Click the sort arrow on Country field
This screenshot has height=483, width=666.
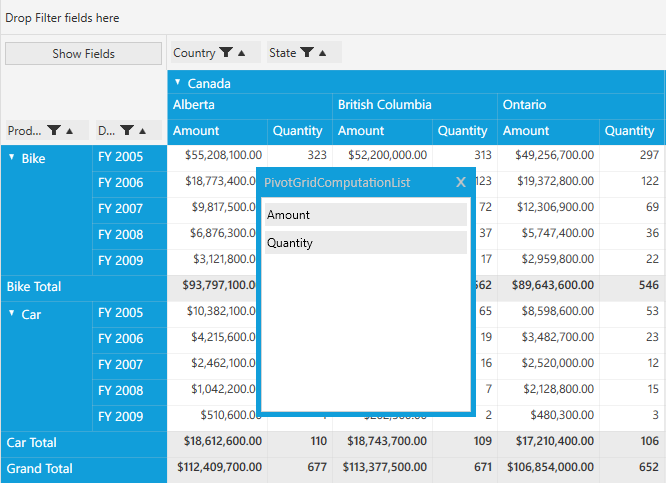242,53
